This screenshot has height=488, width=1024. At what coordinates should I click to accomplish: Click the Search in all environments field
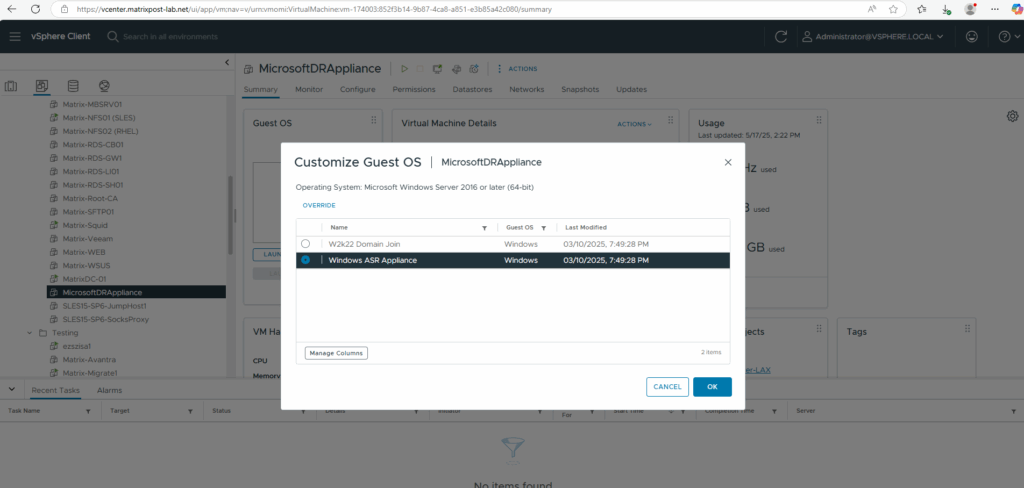(x=170, y=37)
